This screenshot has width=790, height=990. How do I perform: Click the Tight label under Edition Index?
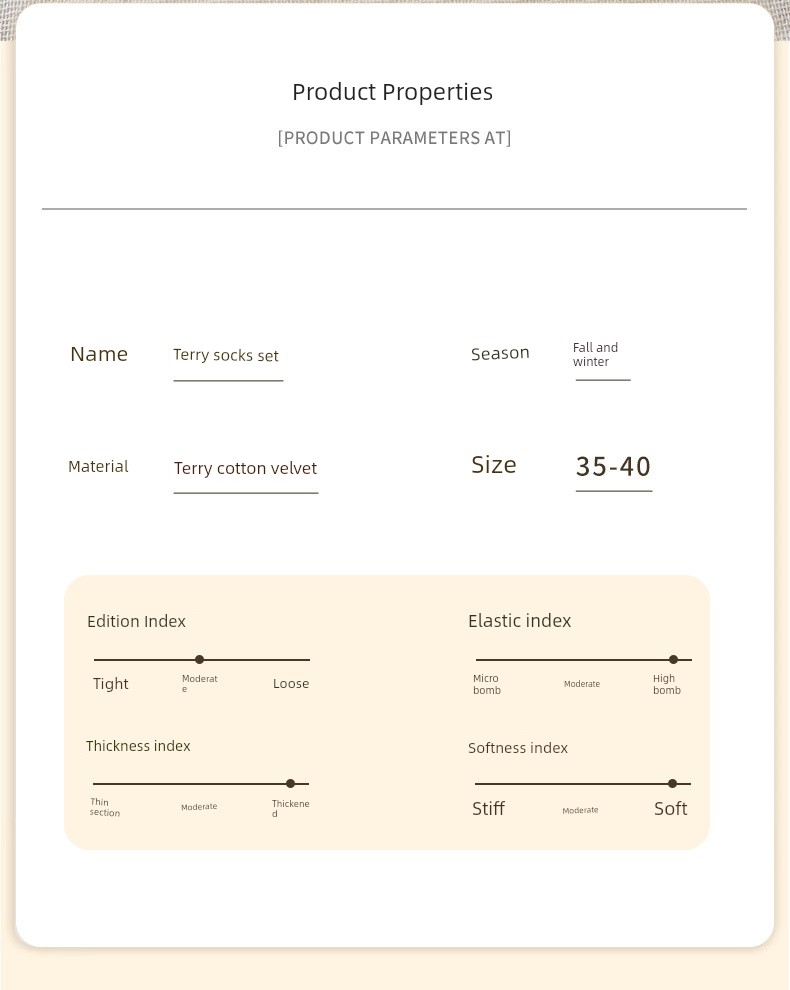[x=111, y=684]
